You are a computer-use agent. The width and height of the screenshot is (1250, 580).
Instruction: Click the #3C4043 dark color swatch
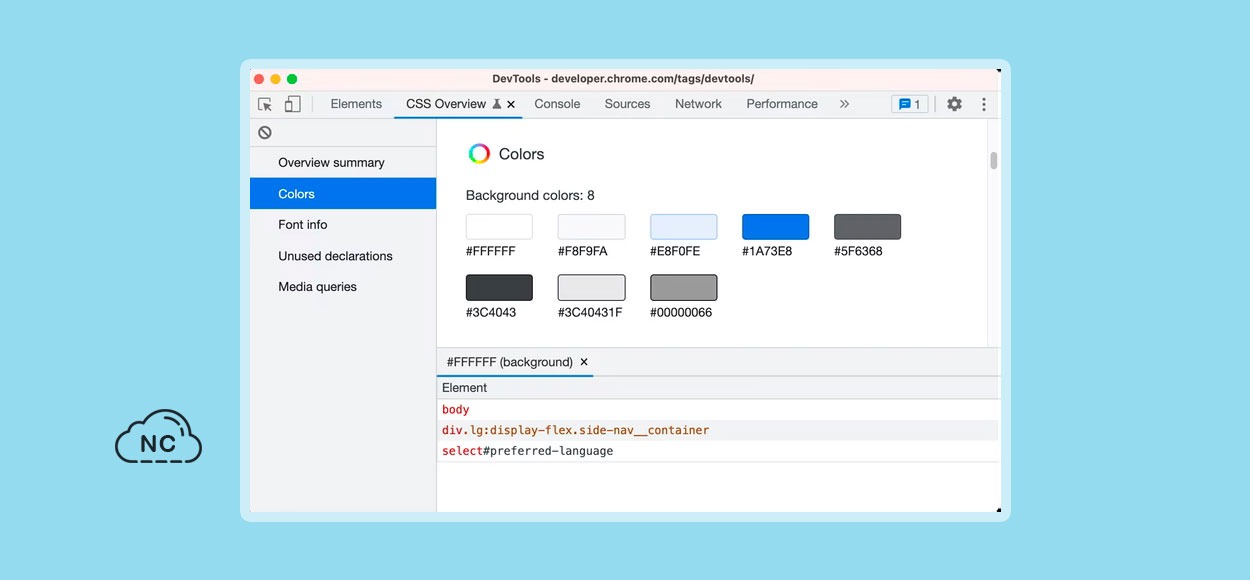coord(499,288)
